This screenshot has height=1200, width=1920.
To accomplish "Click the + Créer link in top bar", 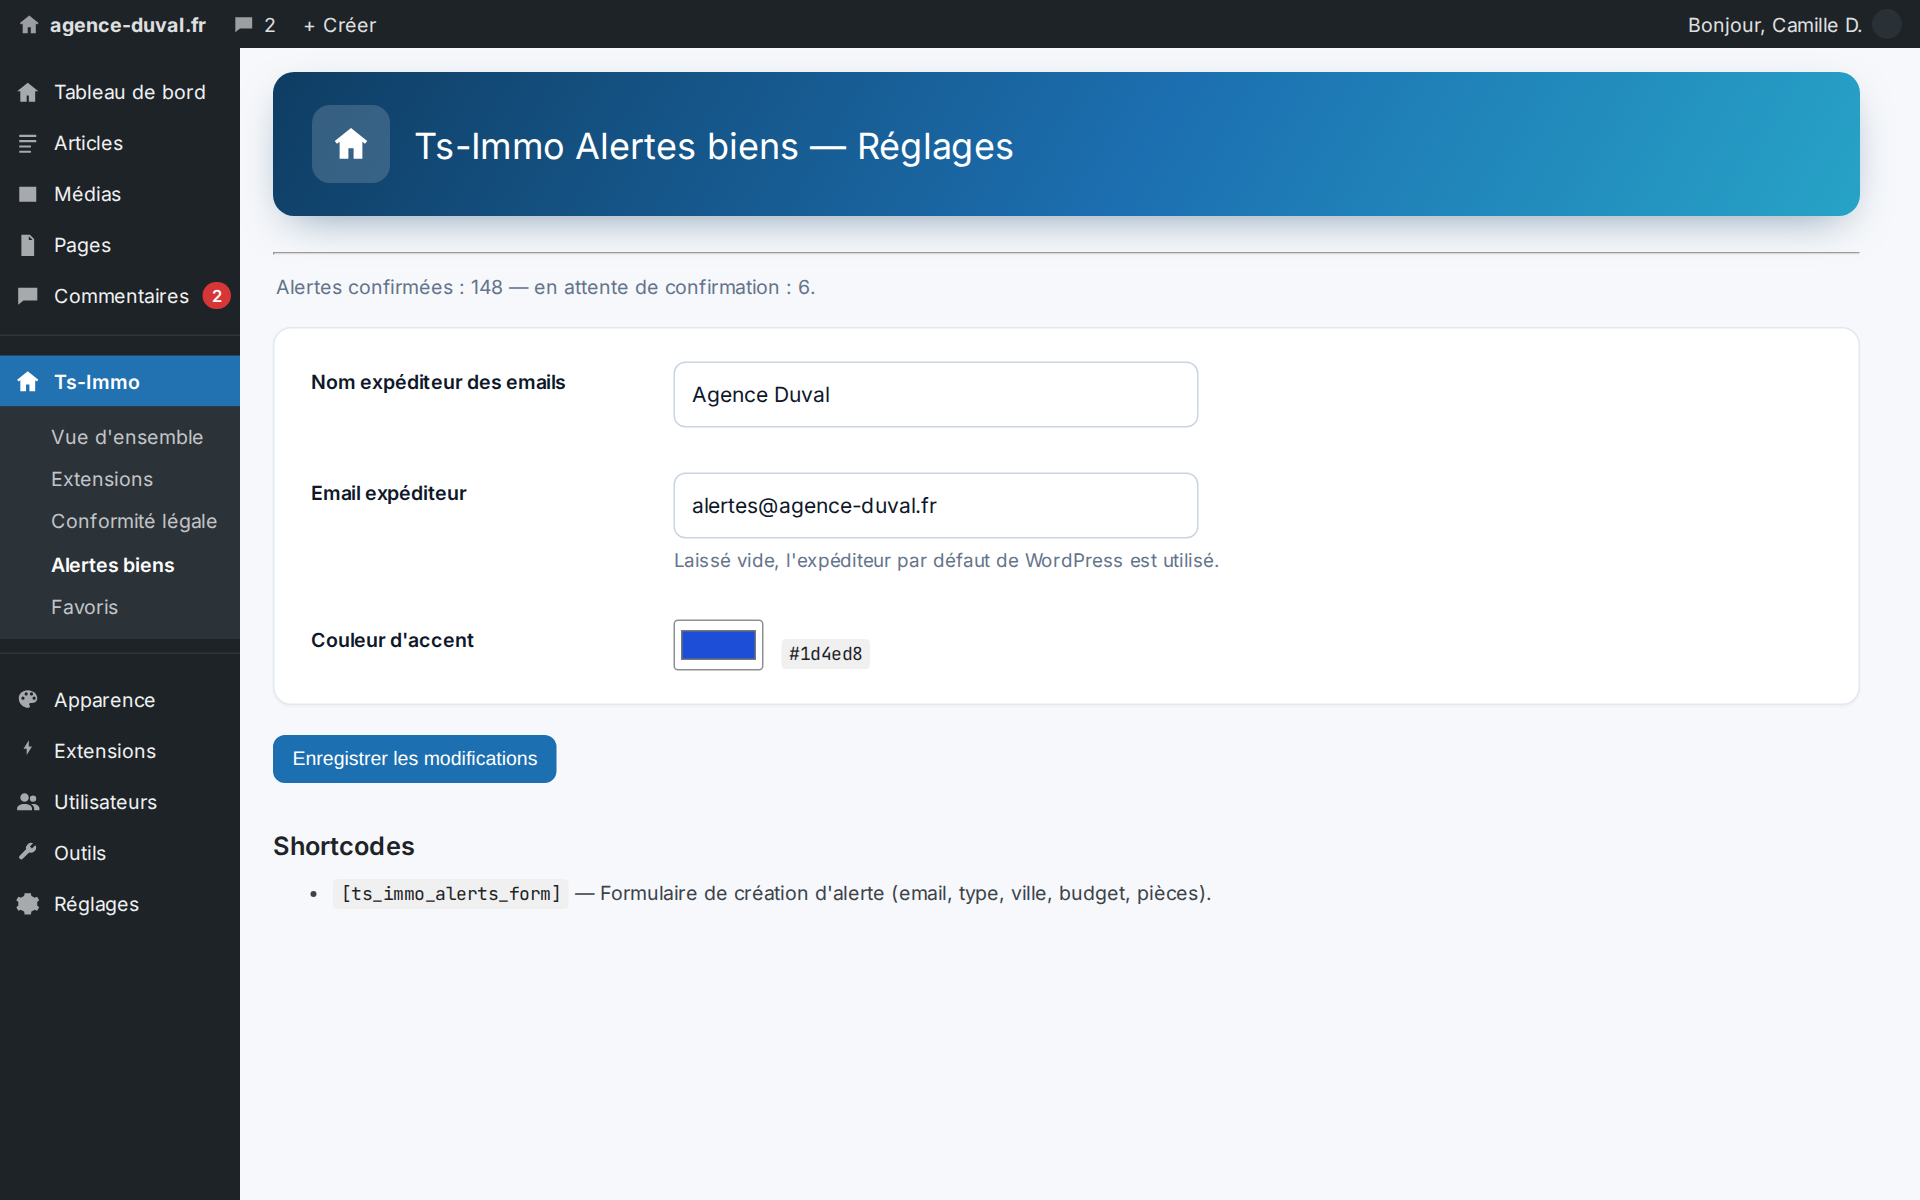I will 340,25.
